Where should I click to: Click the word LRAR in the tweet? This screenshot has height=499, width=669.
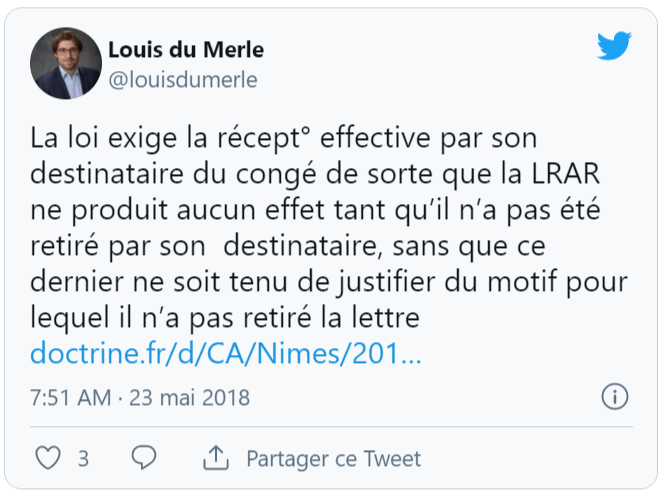pos(566,174)
